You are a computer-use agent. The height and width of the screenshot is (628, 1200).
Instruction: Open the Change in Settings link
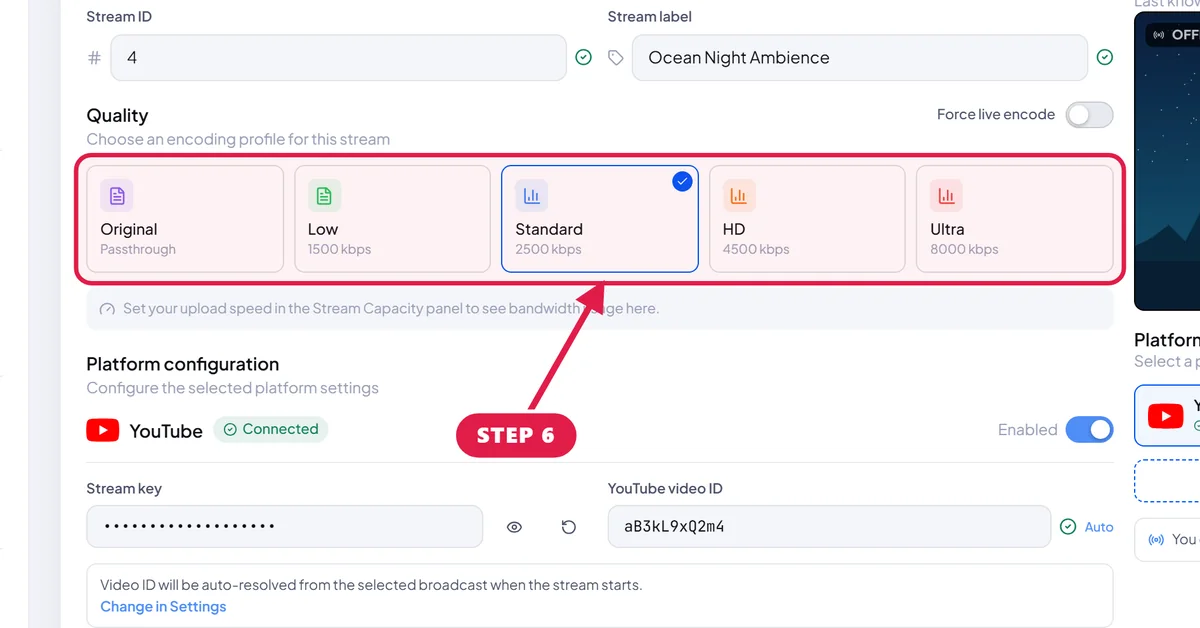tap(163, 607)
